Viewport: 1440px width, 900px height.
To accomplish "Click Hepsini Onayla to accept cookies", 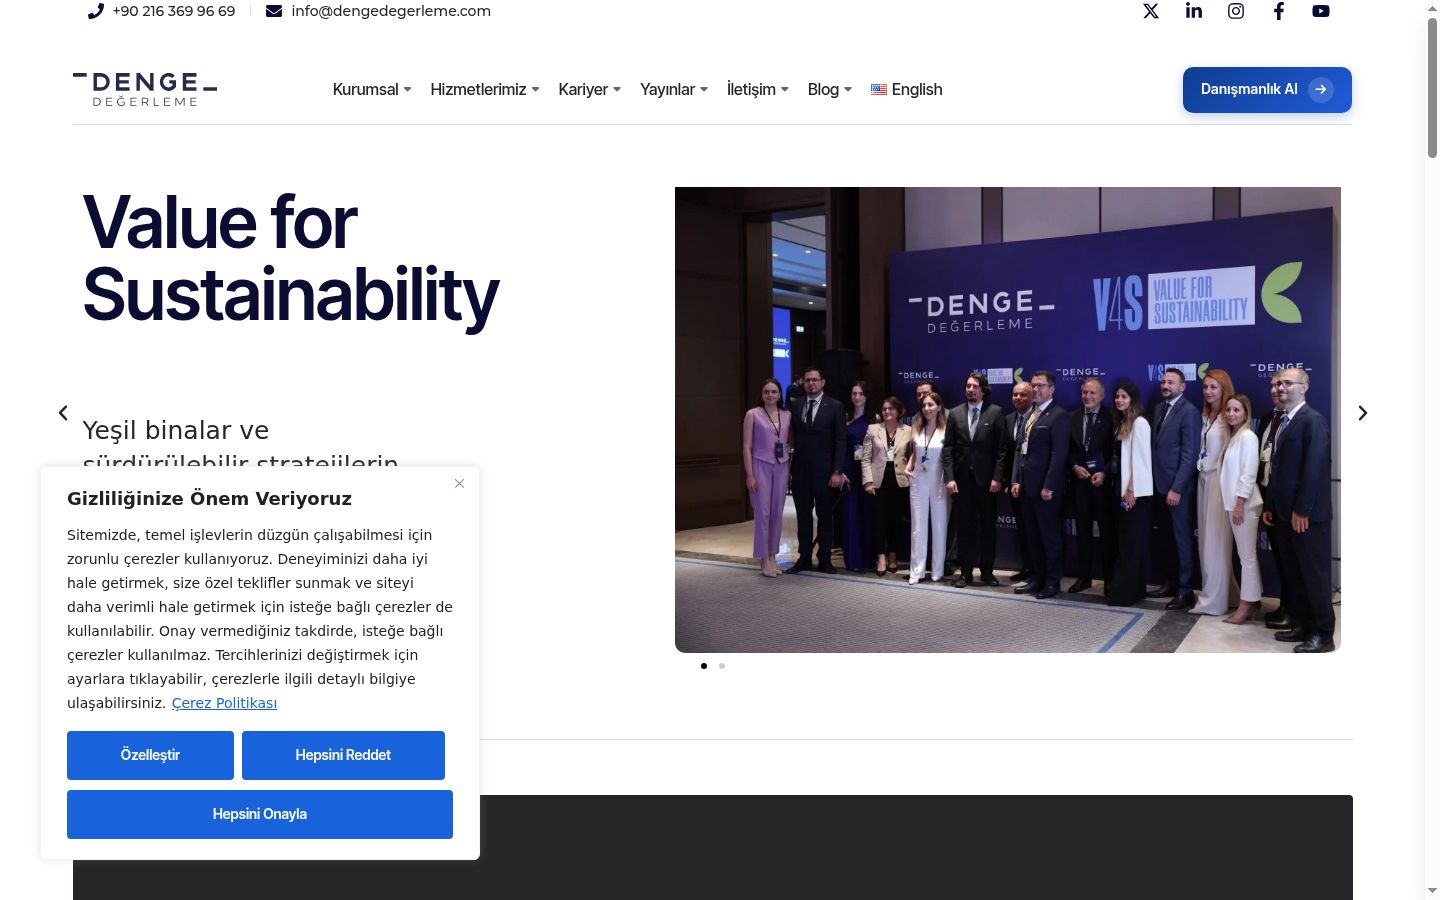I will click(260, 814).
